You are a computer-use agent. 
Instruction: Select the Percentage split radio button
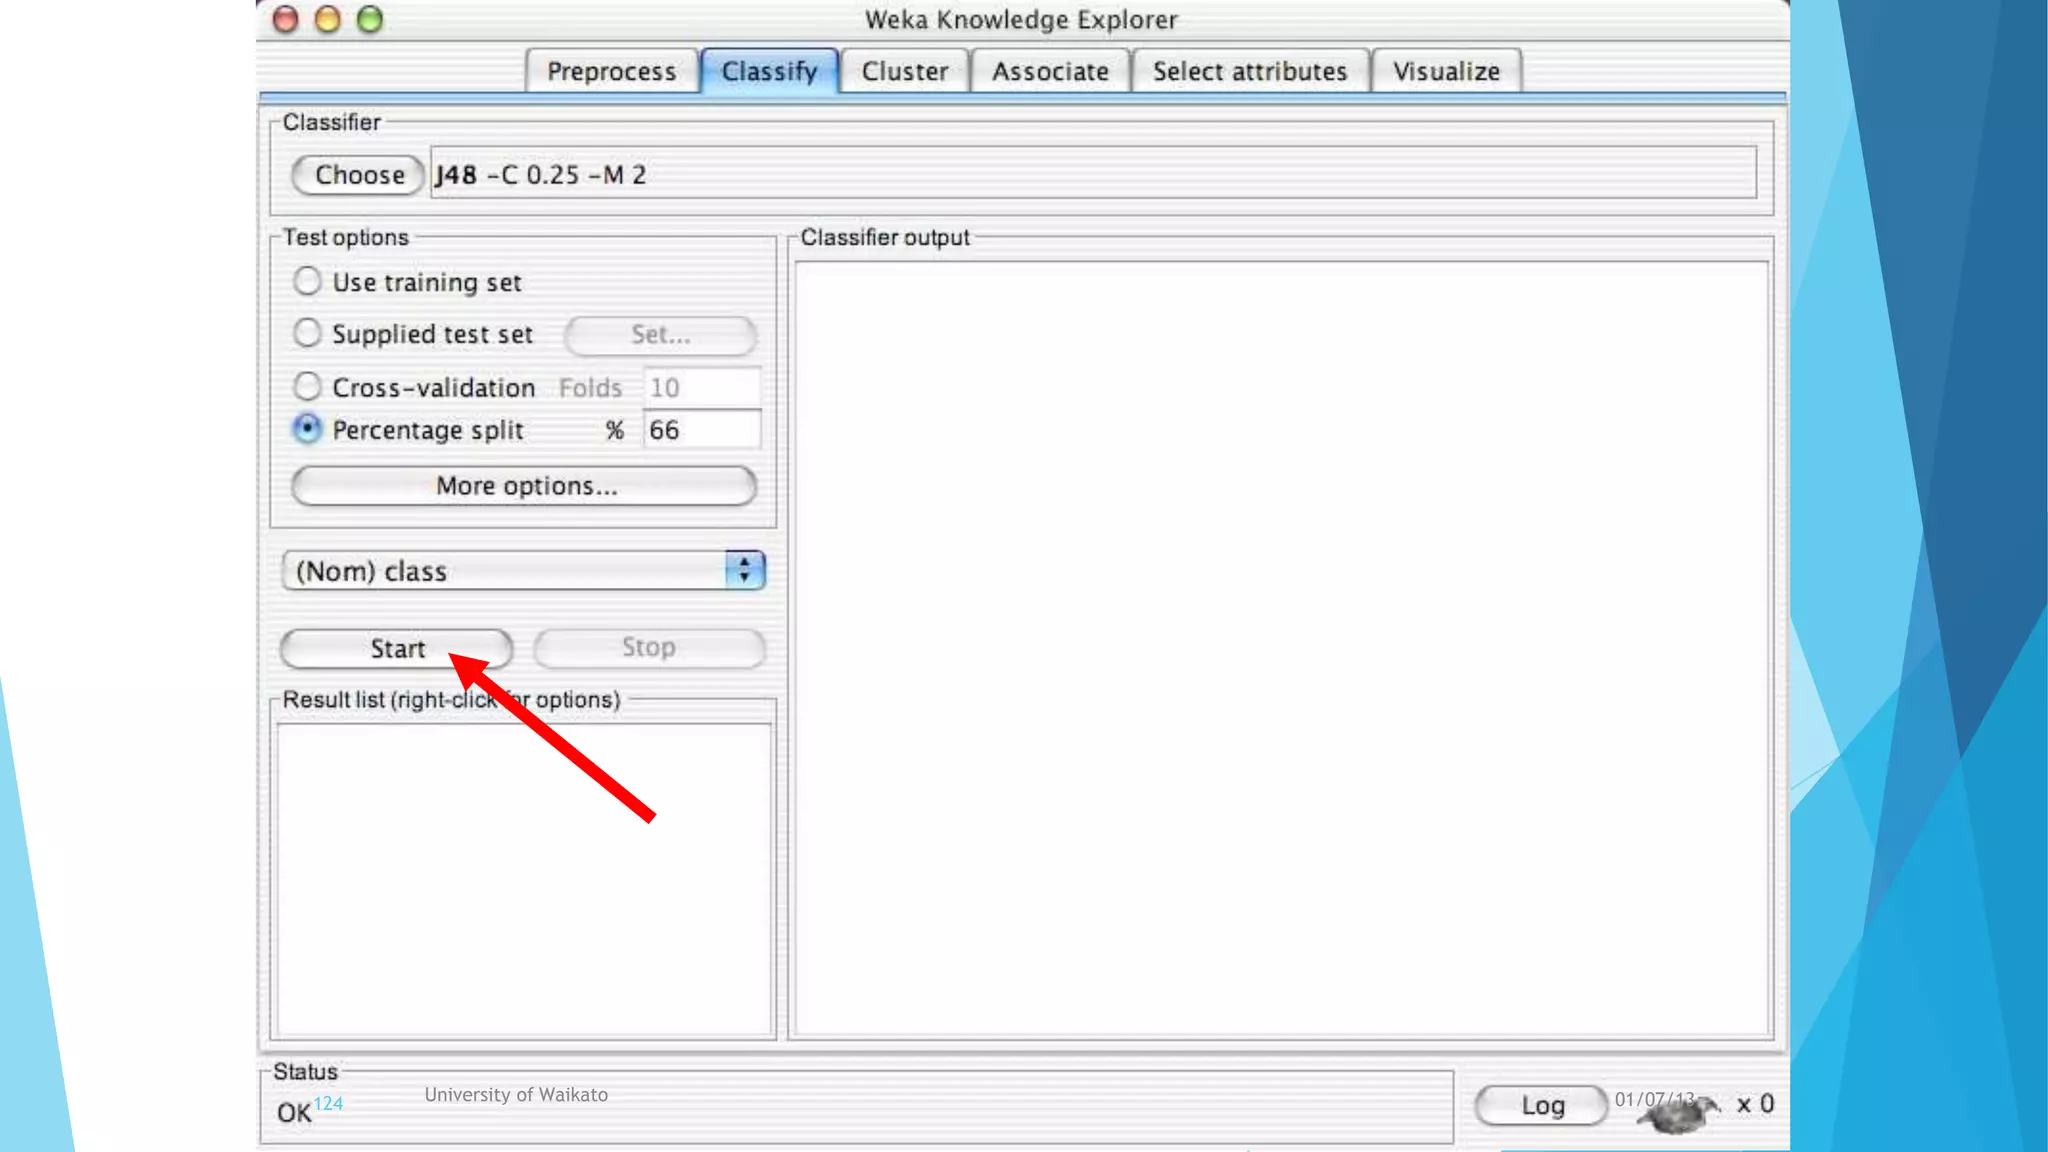click(307, 429)
